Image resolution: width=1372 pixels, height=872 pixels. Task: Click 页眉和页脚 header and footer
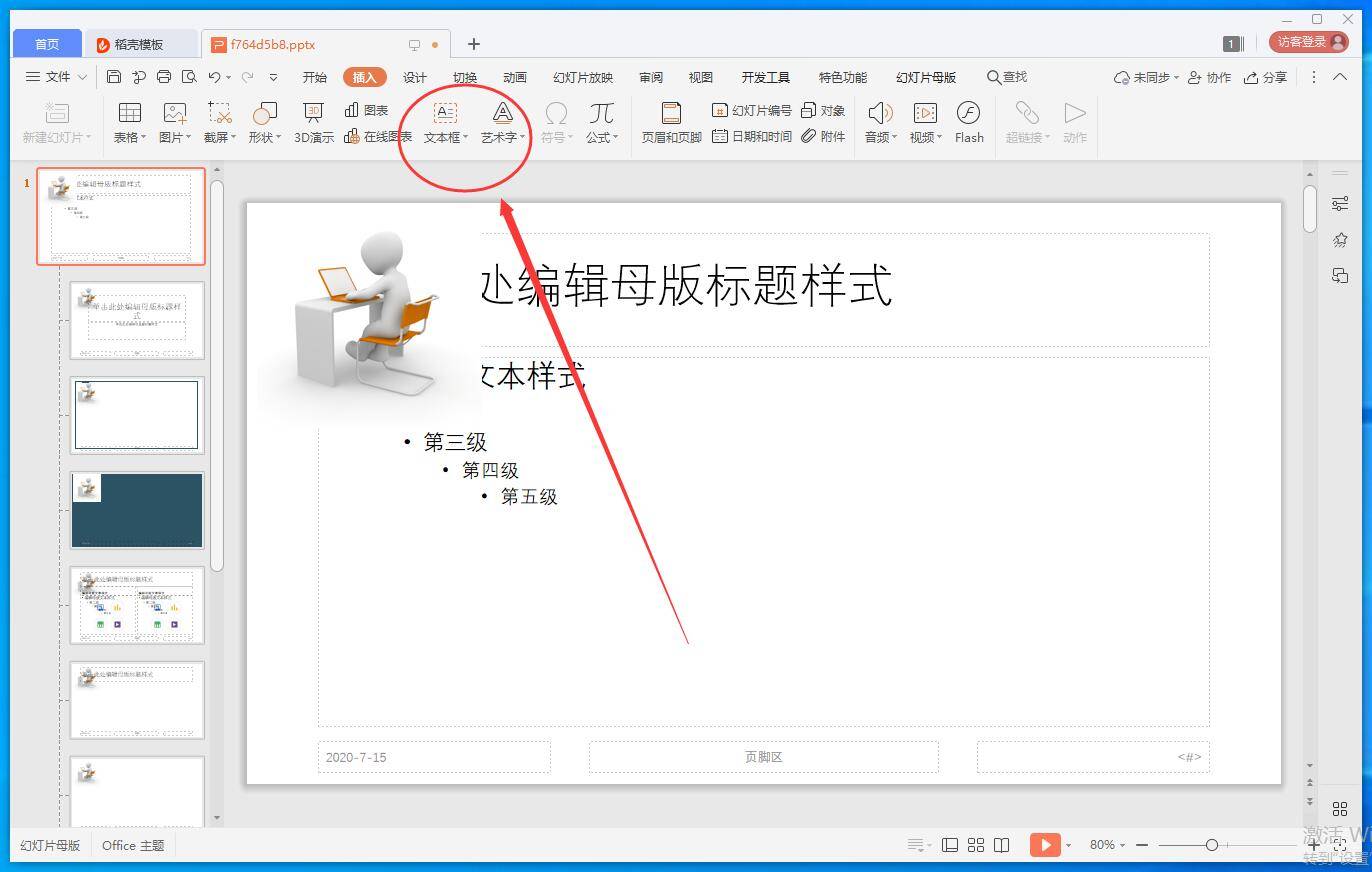click(x=671, y=123)
